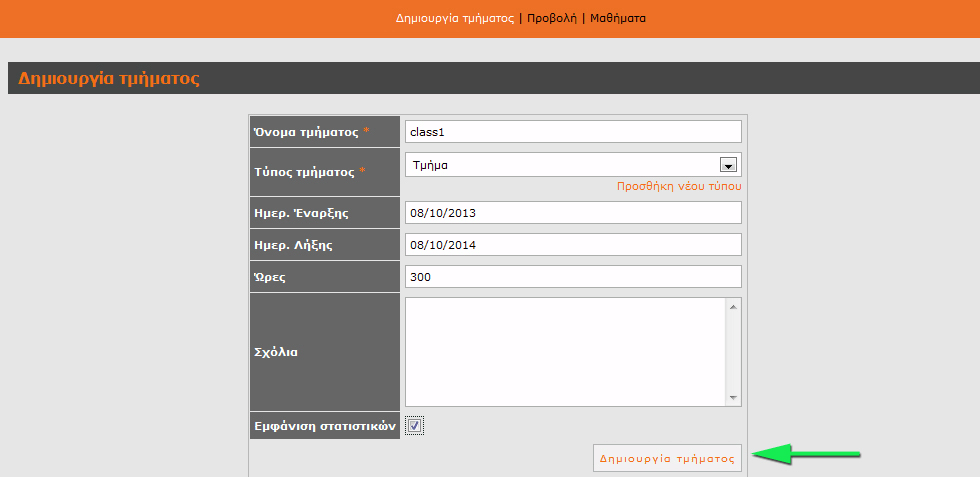
Task: Click the Δημιουργία τμήματος submit button
Action: [x=668, y=458]
